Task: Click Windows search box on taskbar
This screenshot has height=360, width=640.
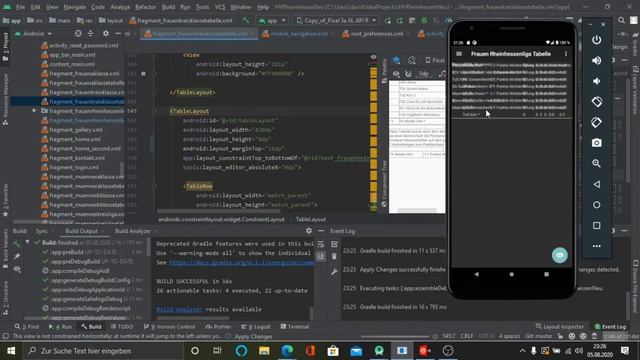Action: coord(102,351)
